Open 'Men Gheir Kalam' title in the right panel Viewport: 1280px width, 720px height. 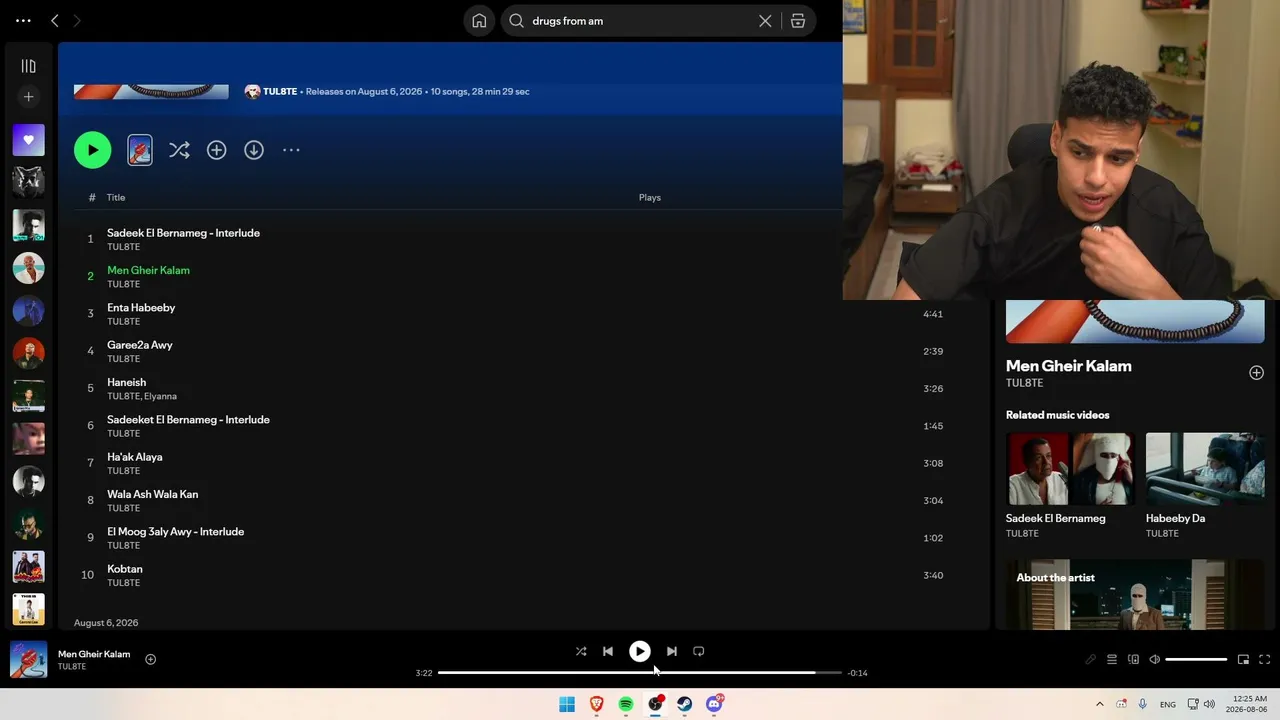pyautogui.click(x=1069, y=366)
